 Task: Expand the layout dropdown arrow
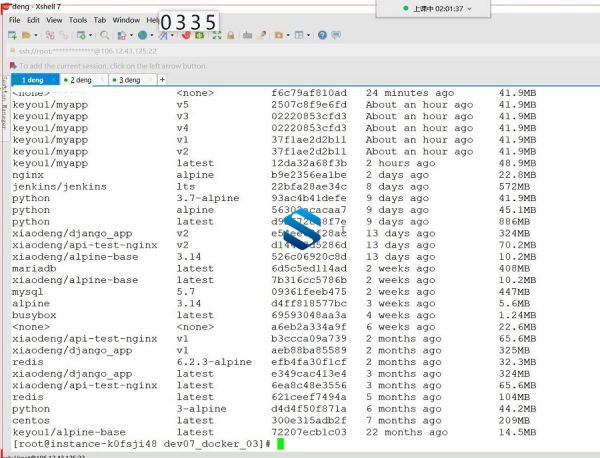pos(308,35)
